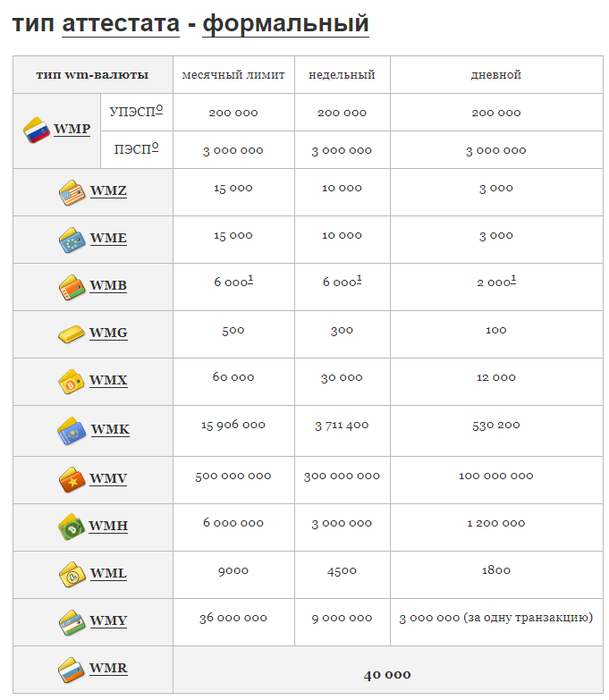Click the WMB wallet icon

point(71,286)
